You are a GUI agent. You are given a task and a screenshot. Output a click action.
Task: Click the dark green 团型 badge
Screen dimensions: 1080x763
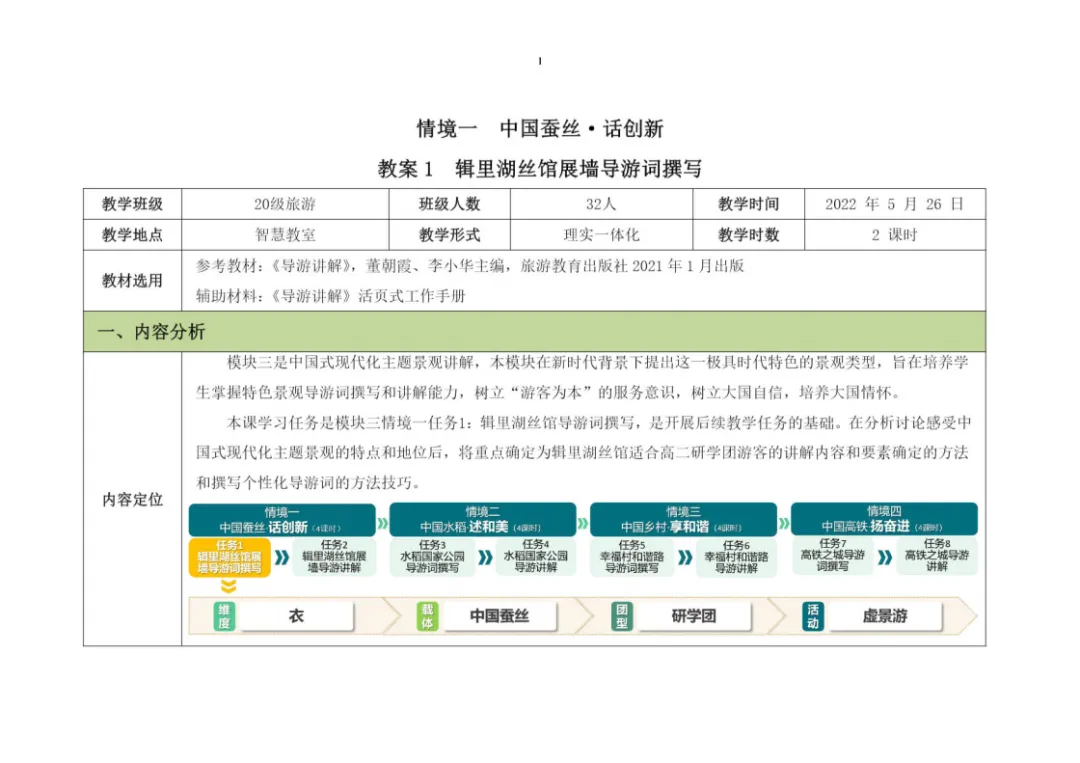(622, 616)
